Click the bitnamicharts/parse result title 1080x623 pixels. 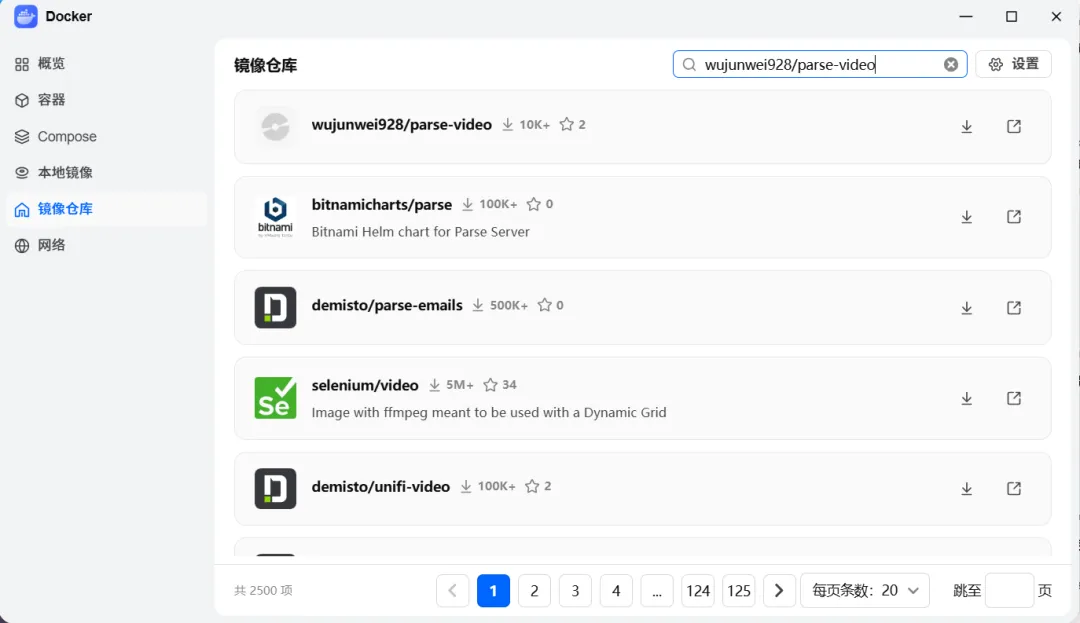coord(382,204)
